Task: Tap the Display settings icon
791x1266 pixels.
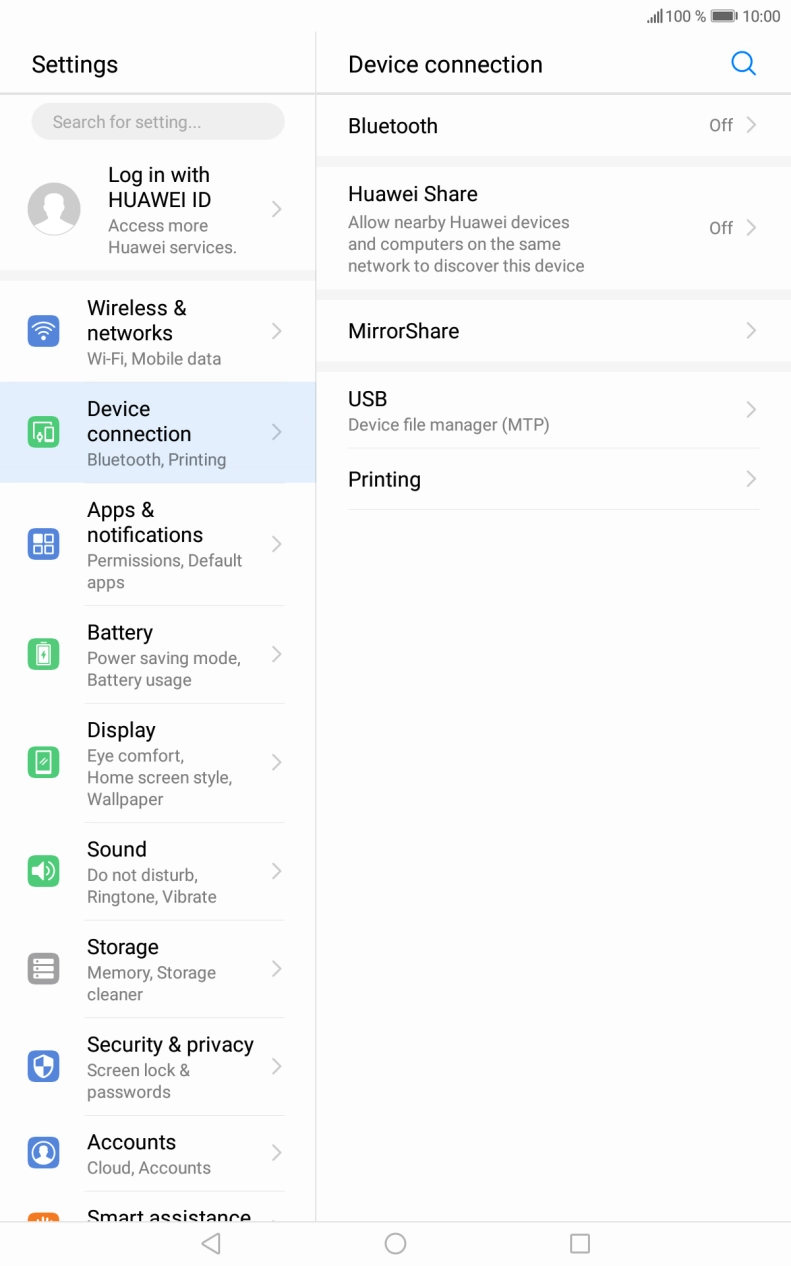Action: 43,762
